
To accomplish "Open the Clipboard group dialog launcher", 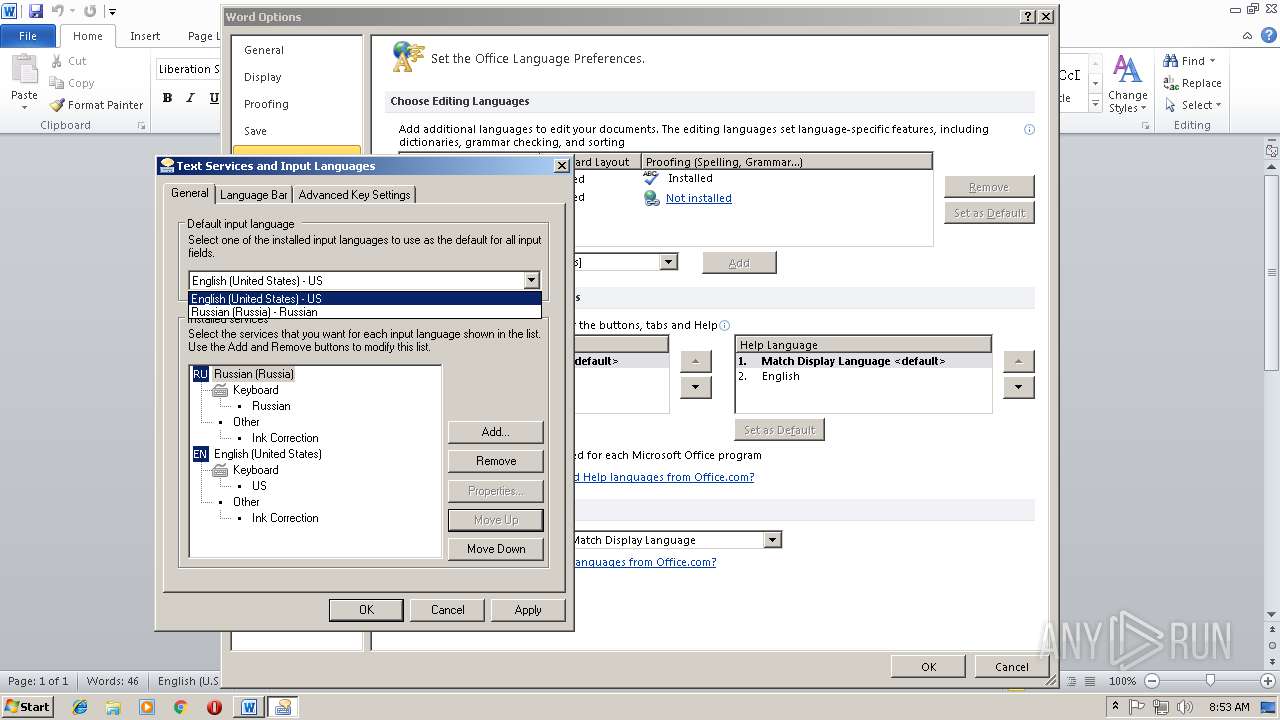I will [141, 126].
